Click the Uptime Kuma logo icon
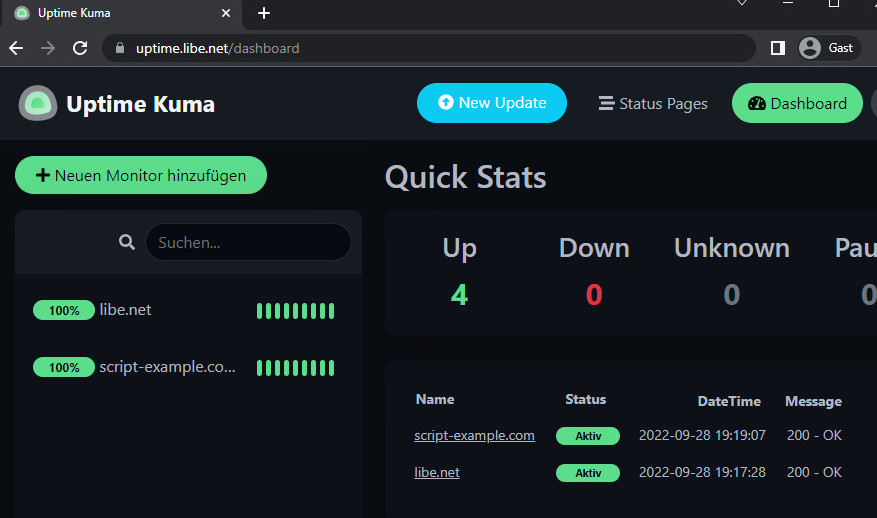This screenshot has height=518, width=877. [x=38, y=104]
